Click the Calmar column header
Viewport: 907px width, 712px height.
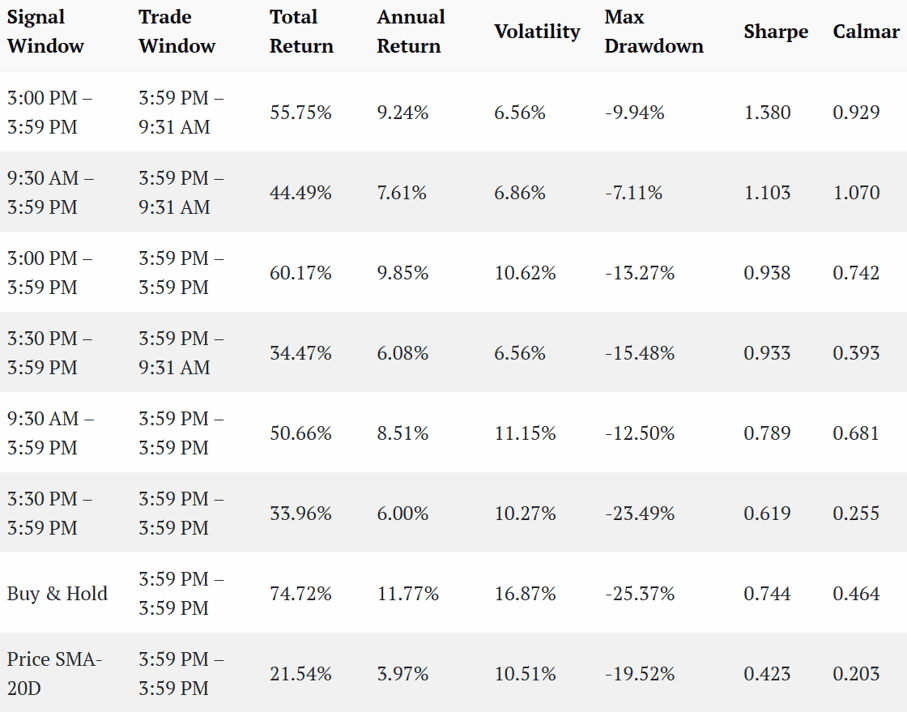(x=866, y=31)
